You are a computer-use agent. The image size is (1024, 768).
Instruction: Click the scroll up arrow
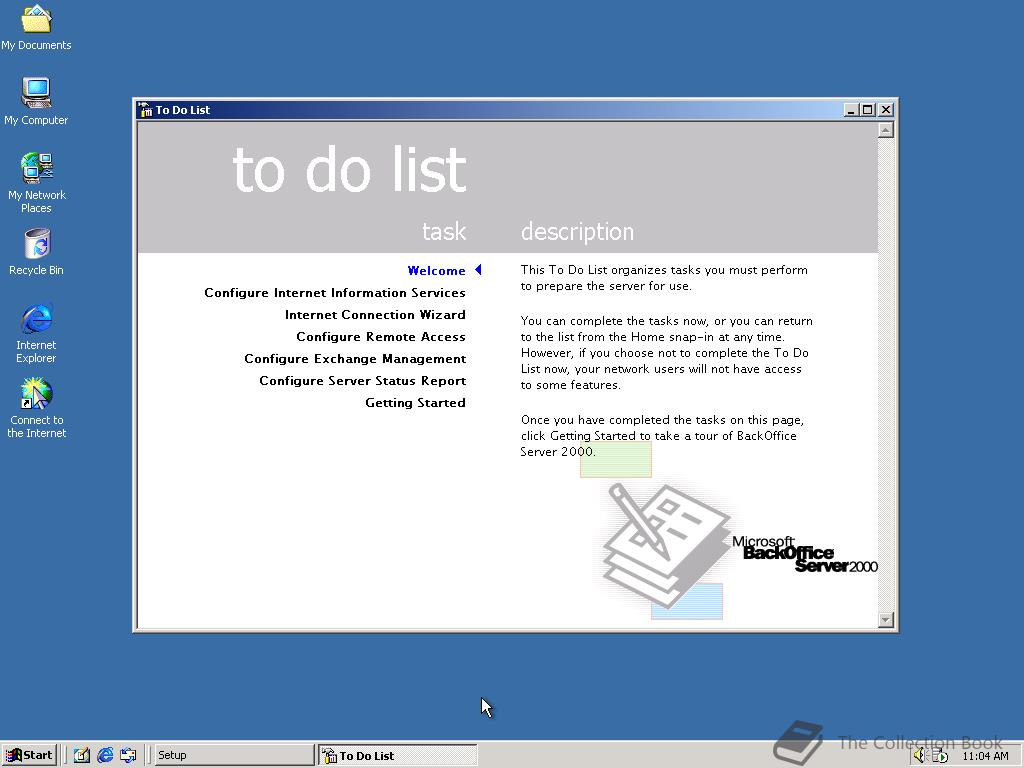[x=886, y=130]
